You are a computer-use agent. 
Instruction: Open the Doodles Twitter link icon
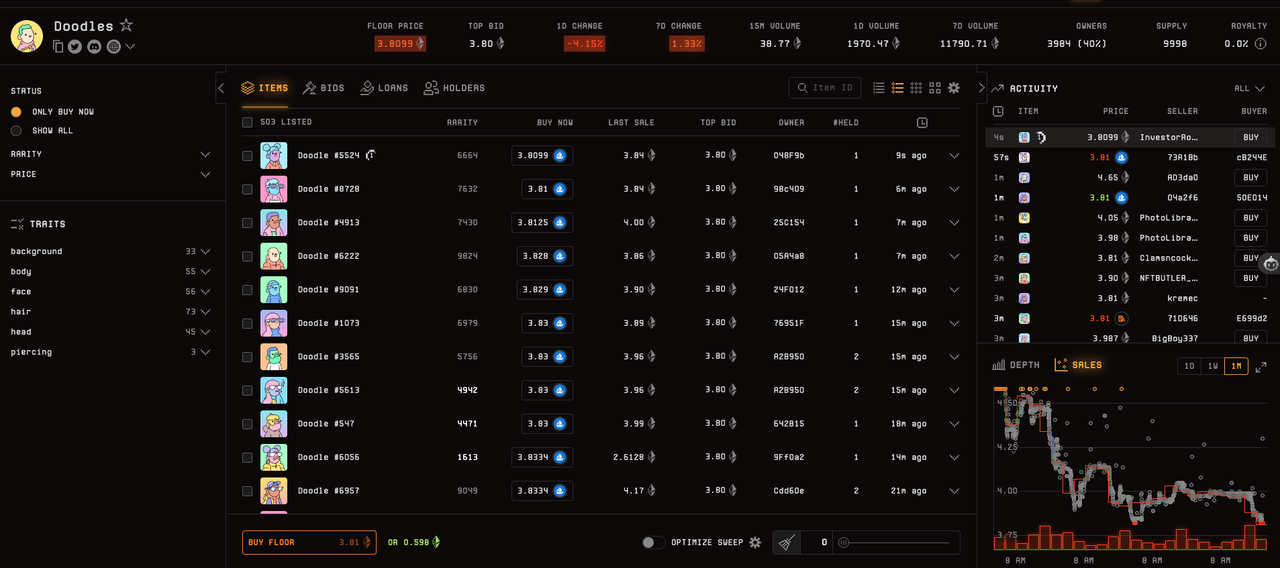click(x=75, y=46)
